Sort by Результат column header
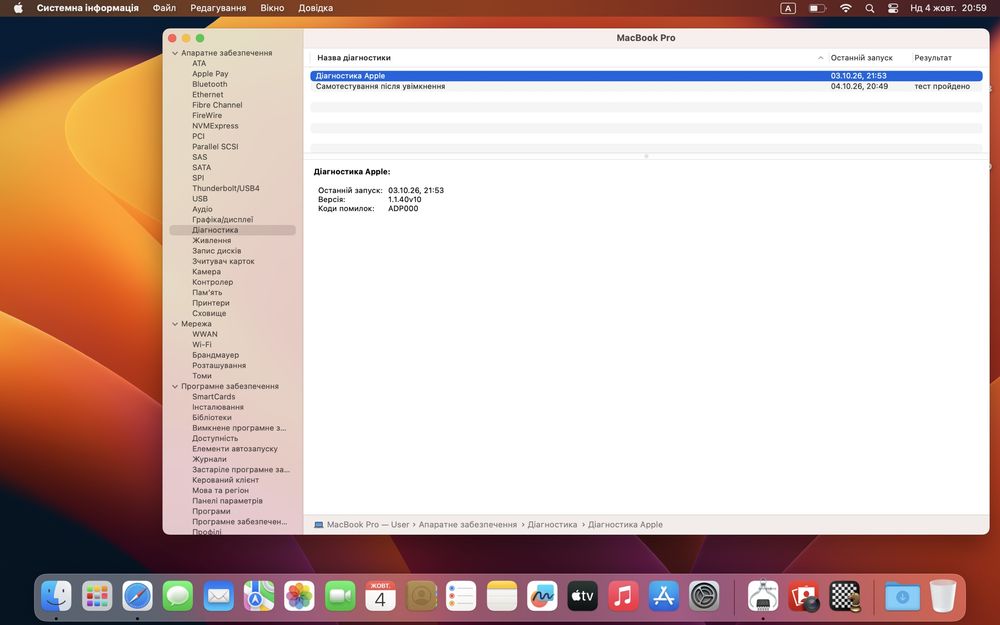 933,57
